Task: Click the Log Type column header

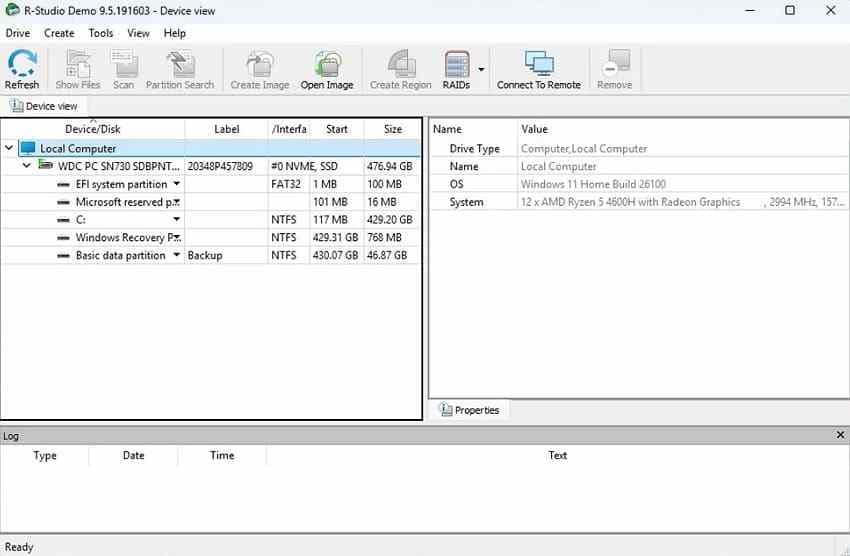Action: pyautogui.click(x=45, y=455)
